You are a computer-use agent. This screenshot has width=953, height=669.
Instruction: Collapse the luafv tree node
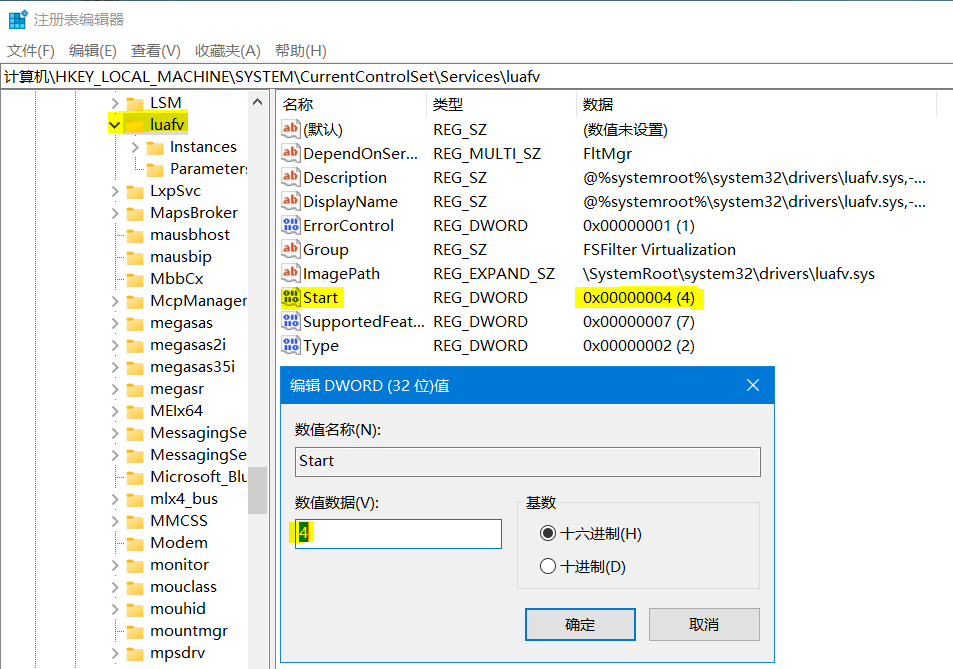tap(114, 125)
